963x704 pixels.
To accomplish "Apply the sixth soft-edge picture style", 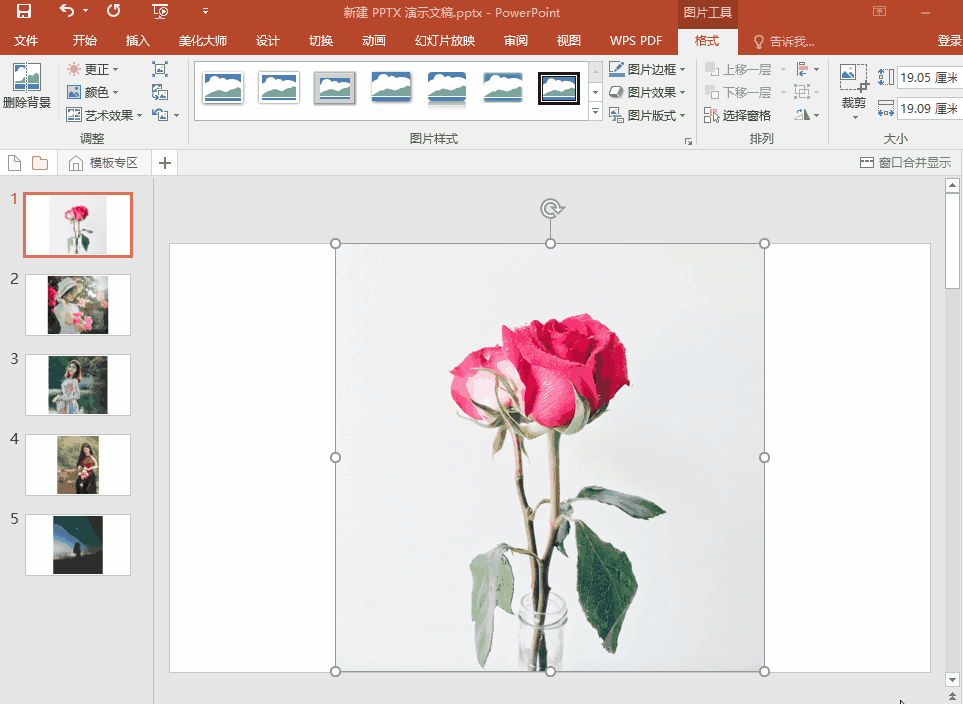I will (x=503, y=87).
